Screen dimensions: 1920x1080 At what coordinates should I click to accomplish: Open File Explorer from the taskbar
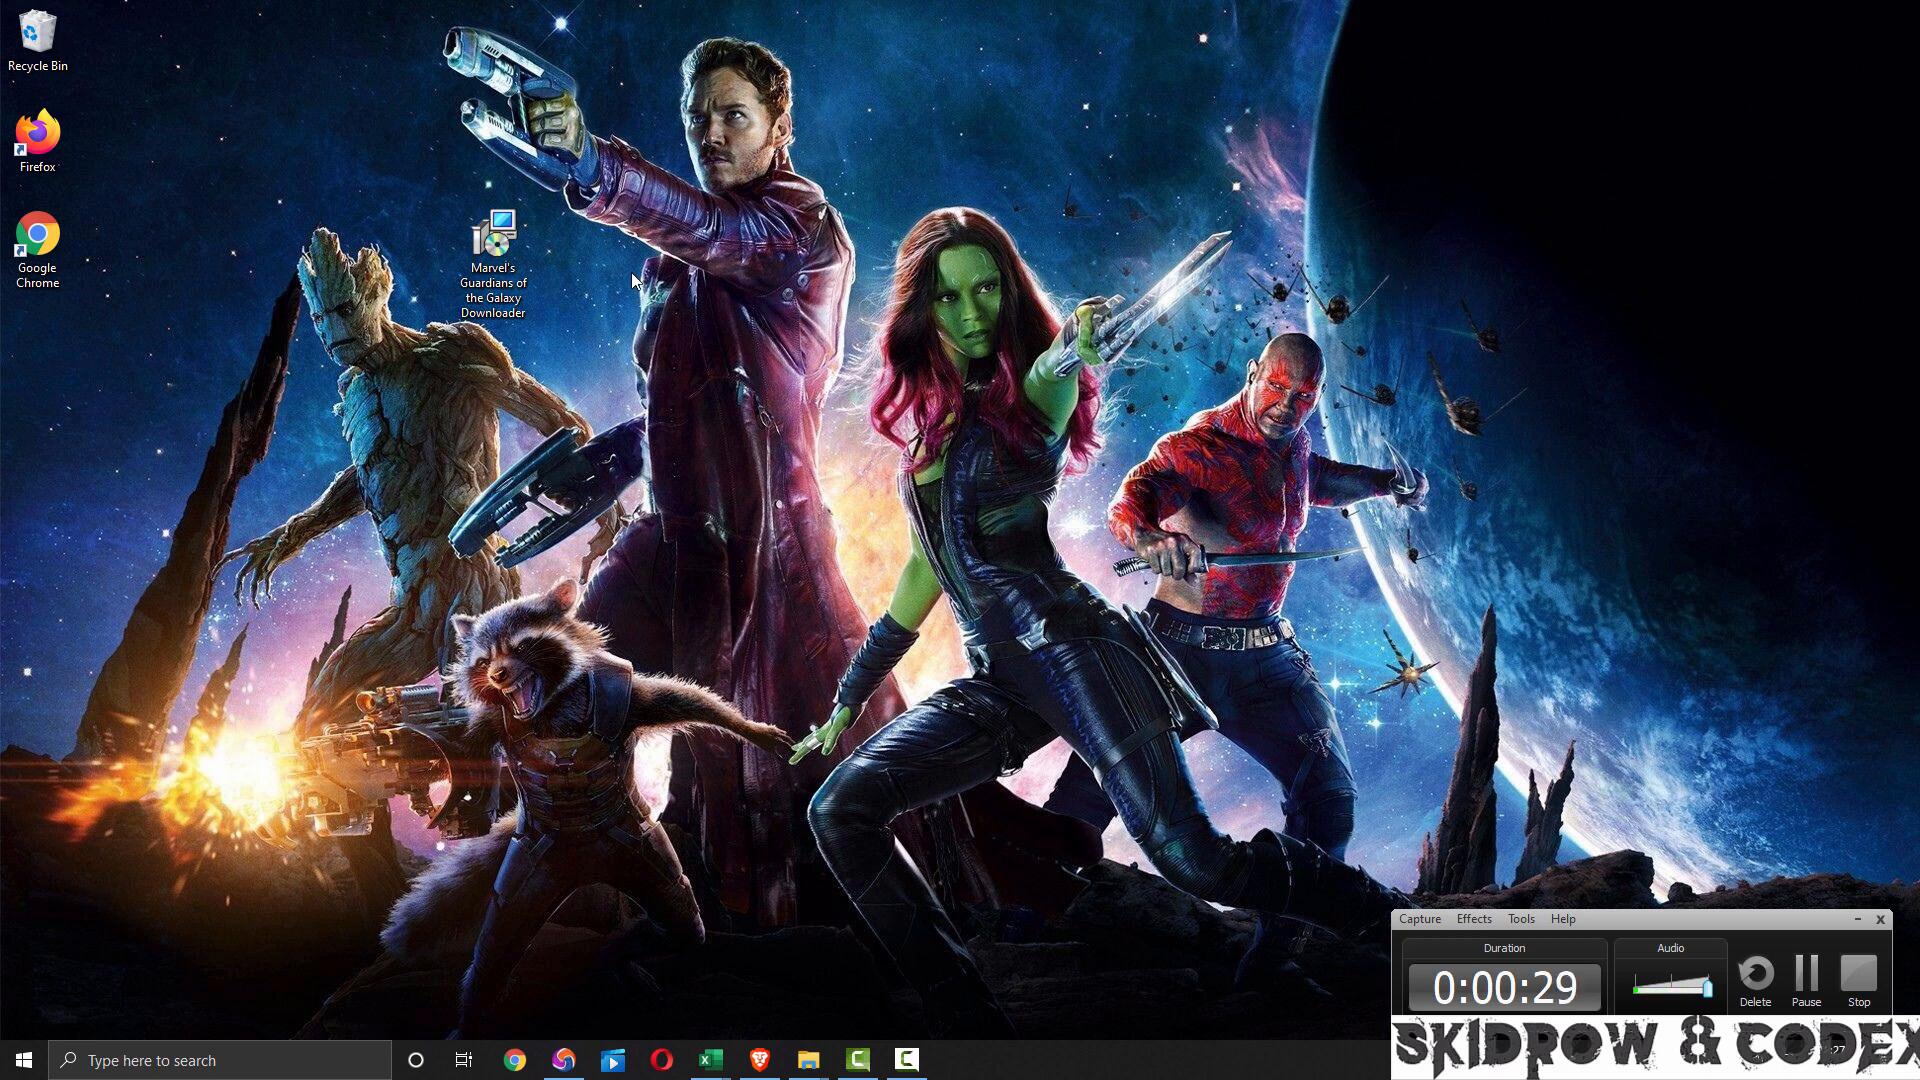pos(808,1060)
